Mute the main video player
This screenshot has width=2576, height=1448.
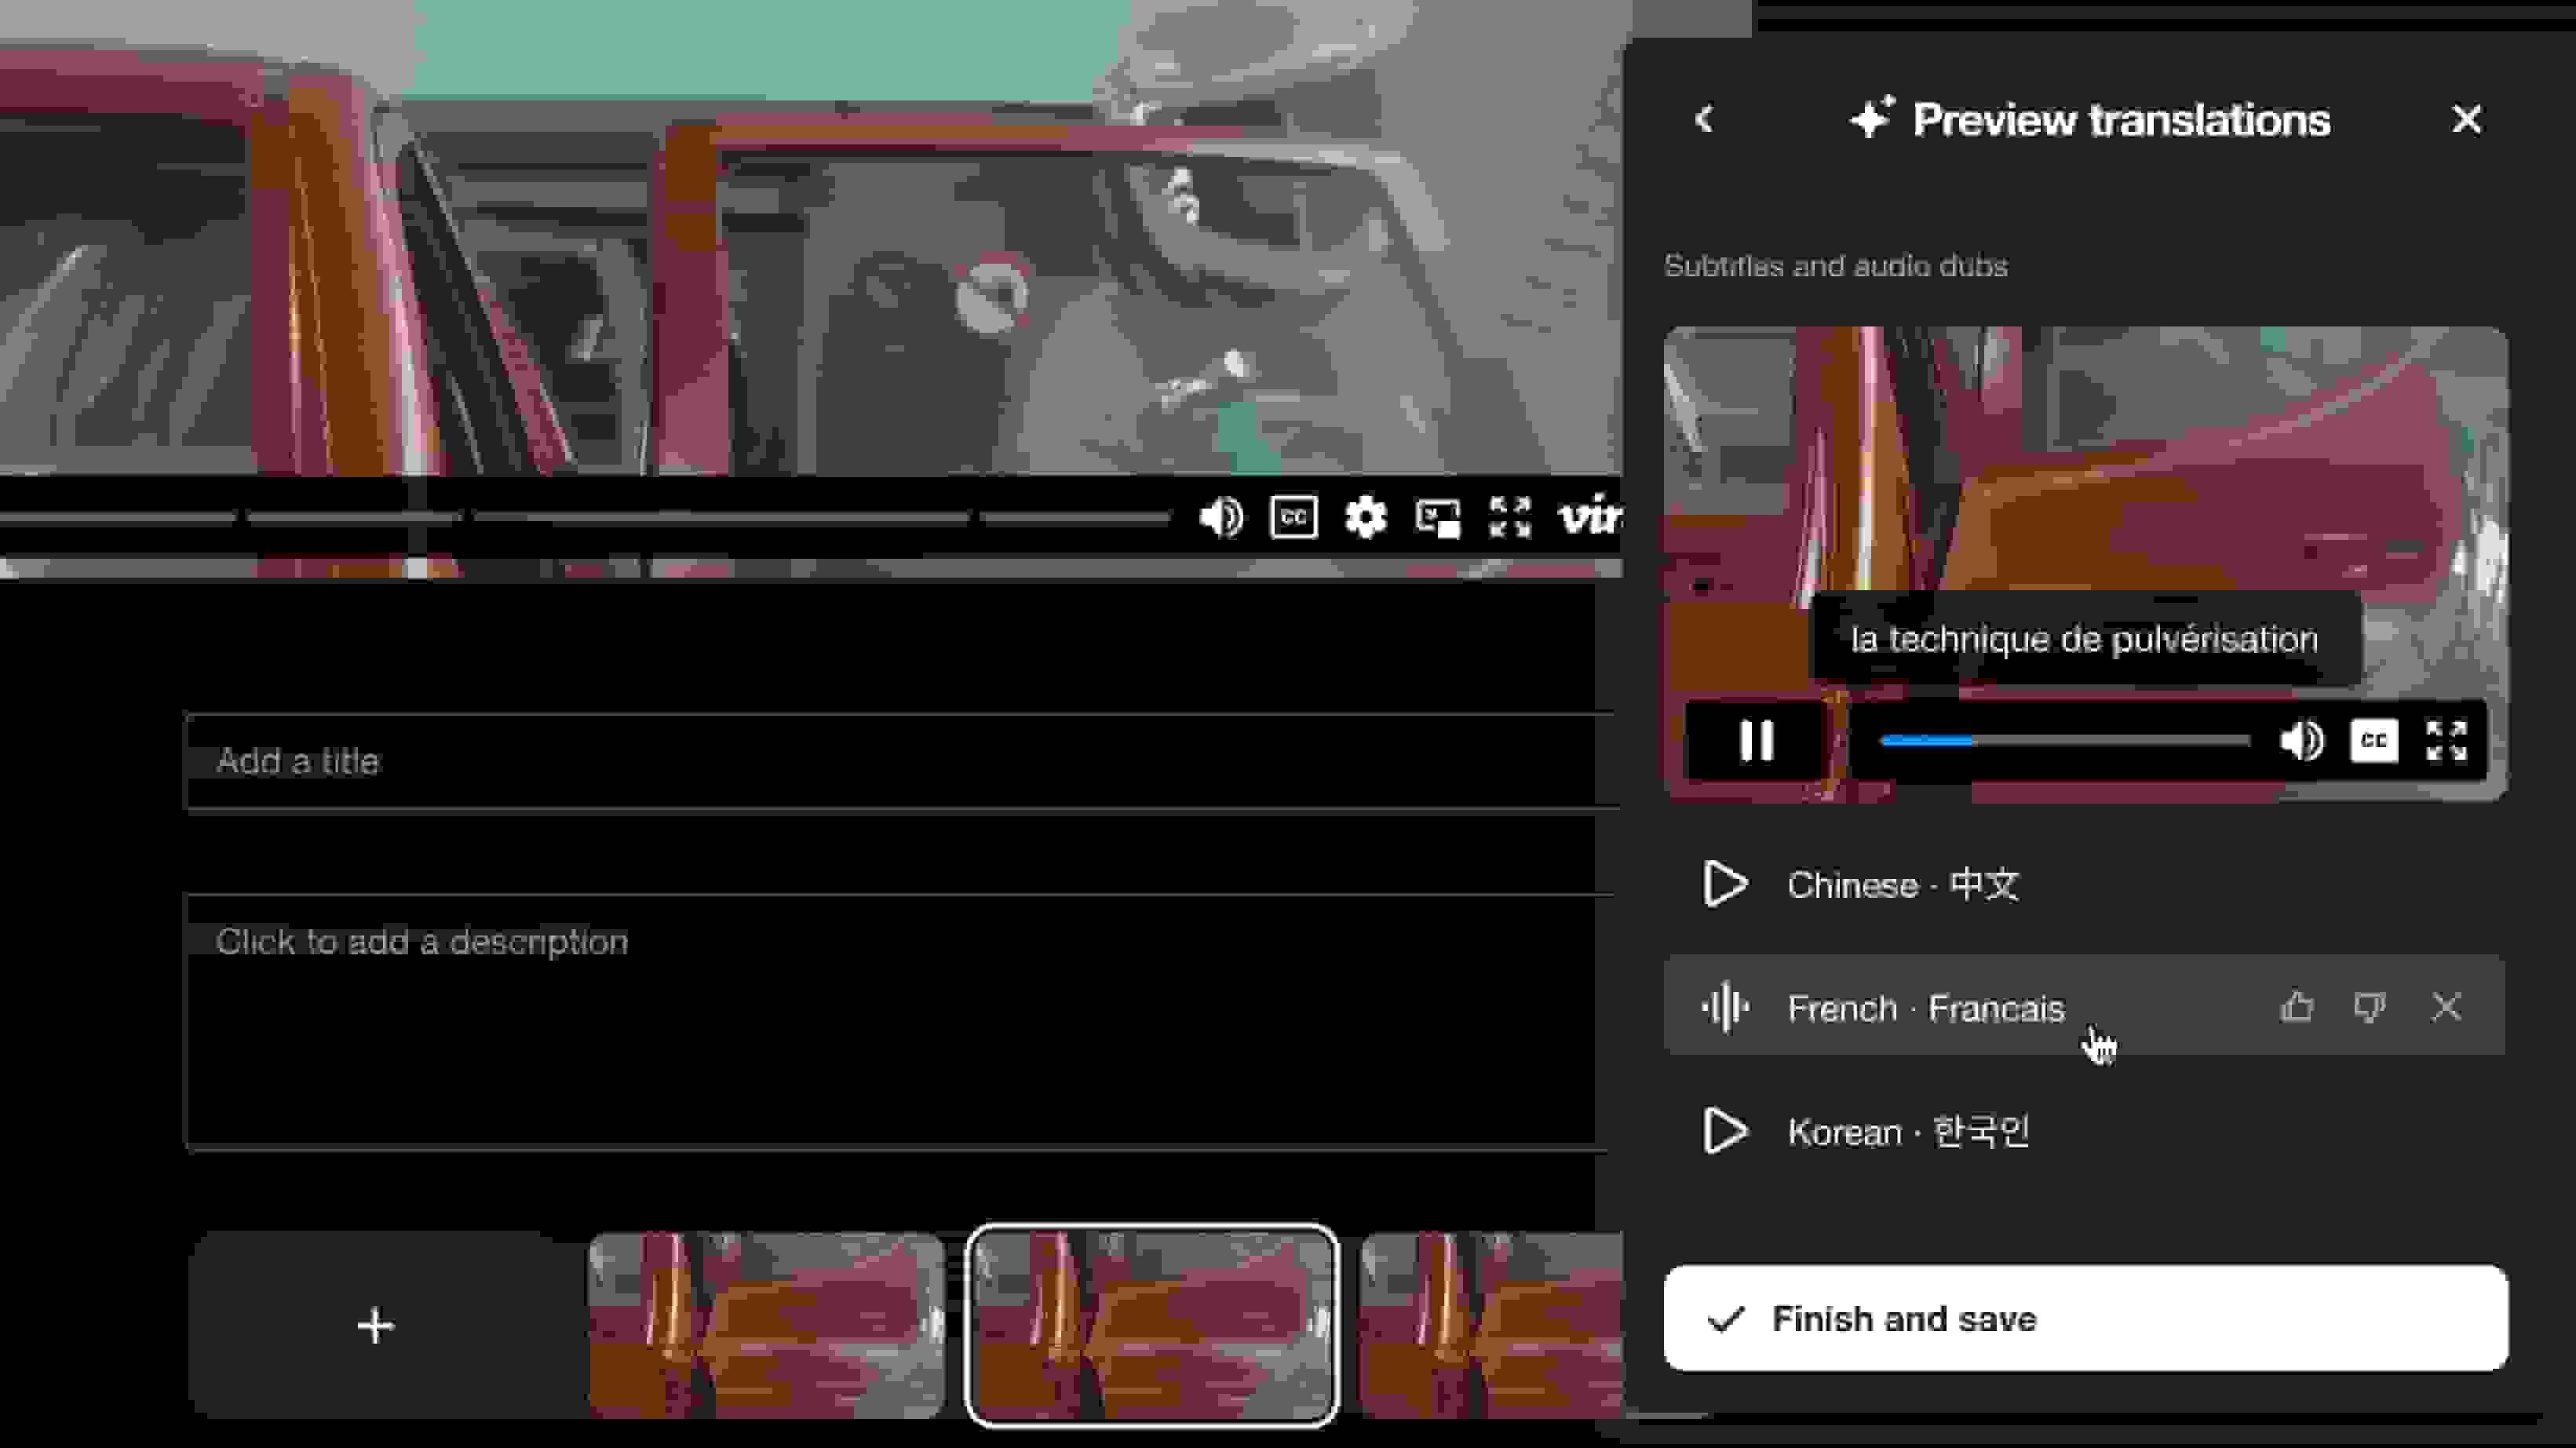click(x=1220, y=517)
